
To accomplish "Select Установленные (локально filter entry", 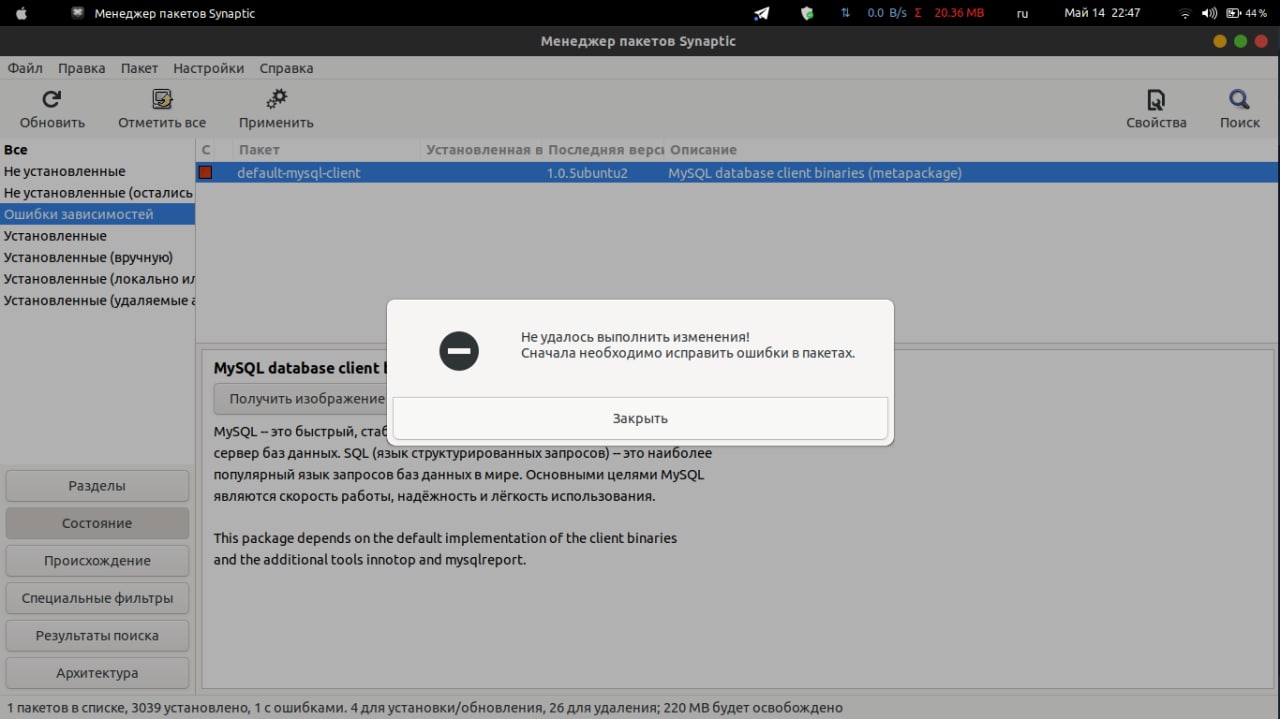I will pyautogui.click(x=97, y=279).
